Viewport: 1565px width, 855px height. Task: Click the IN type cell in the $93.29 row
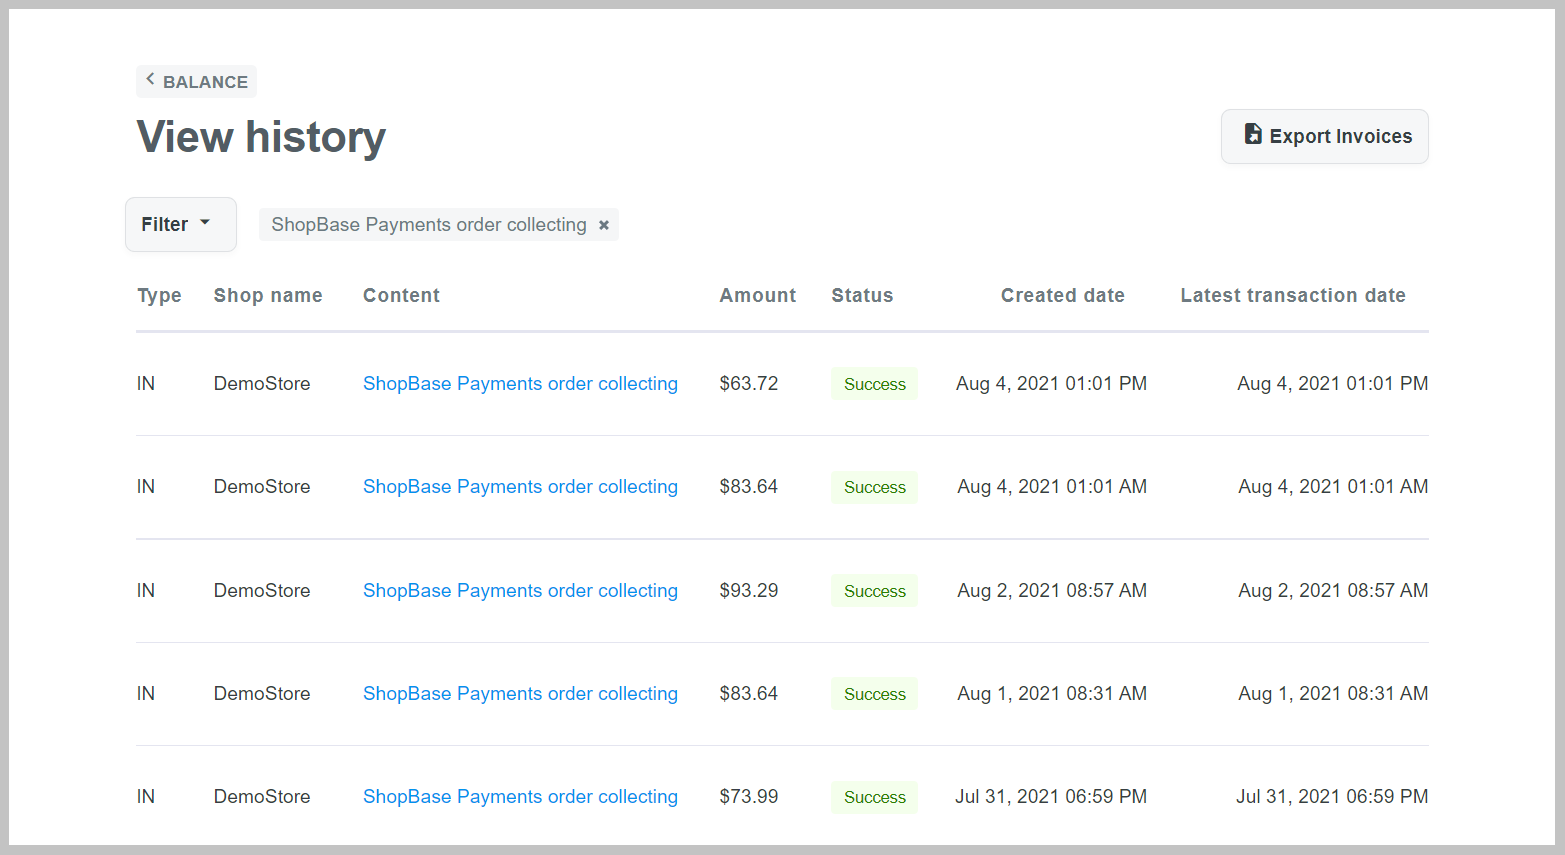[x=146, y=590]
